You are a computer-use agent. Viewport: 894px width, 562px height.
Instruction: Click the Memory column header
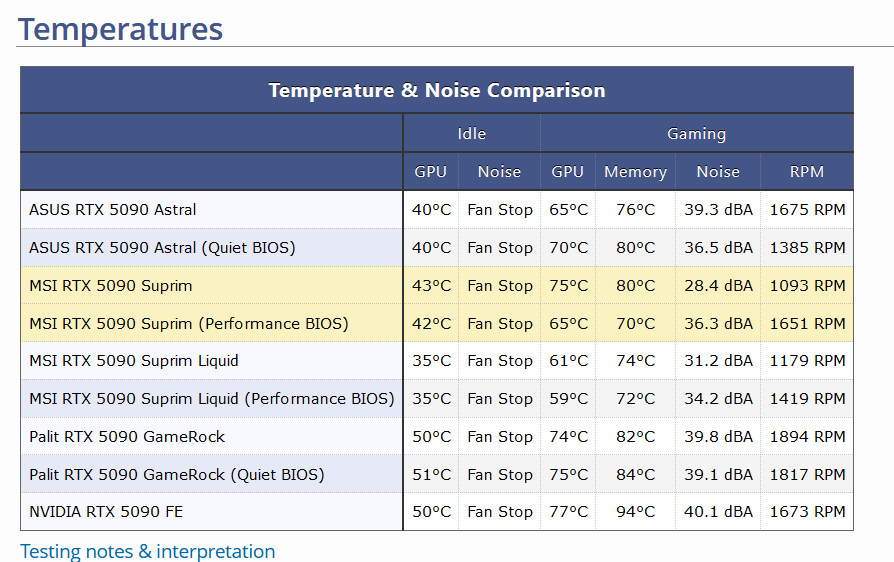(x=635, y=172)
